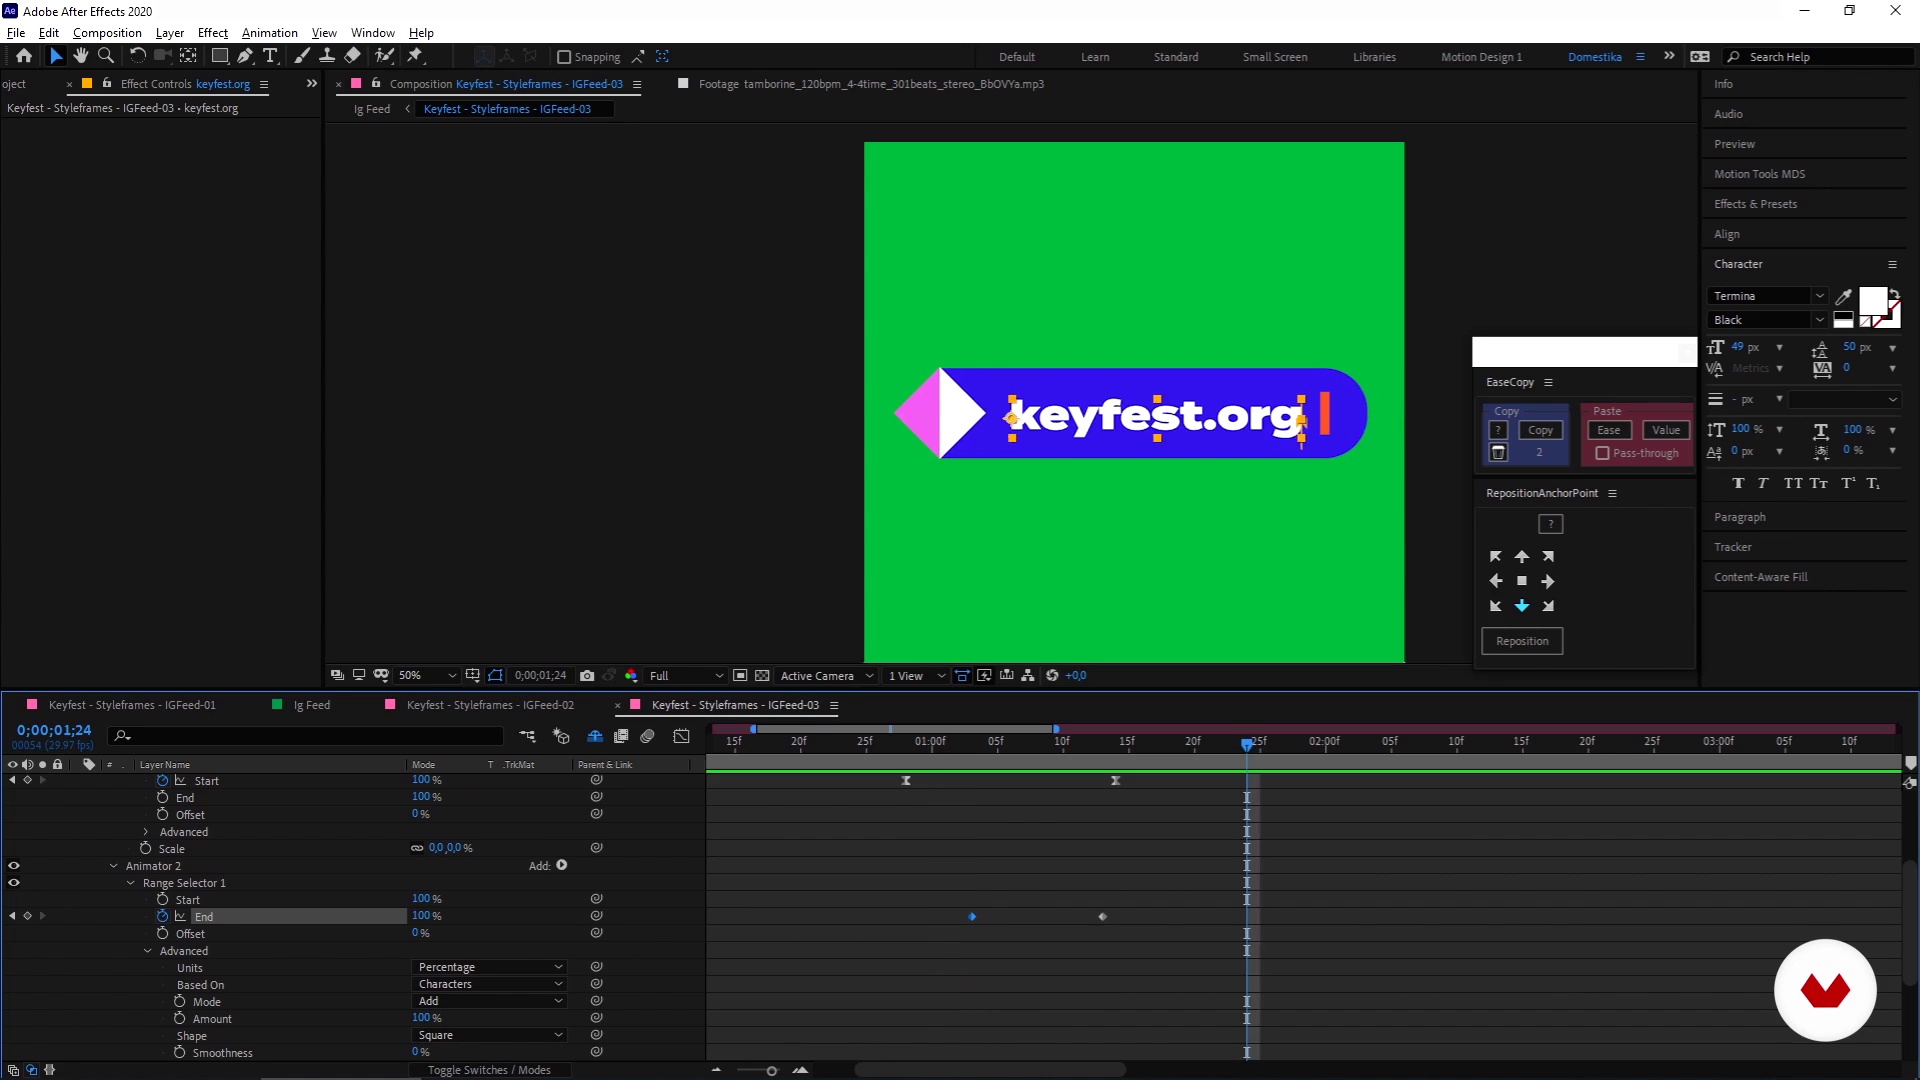
Task: Open the Mode Add dropdown
Action: tap(489, 1001)
